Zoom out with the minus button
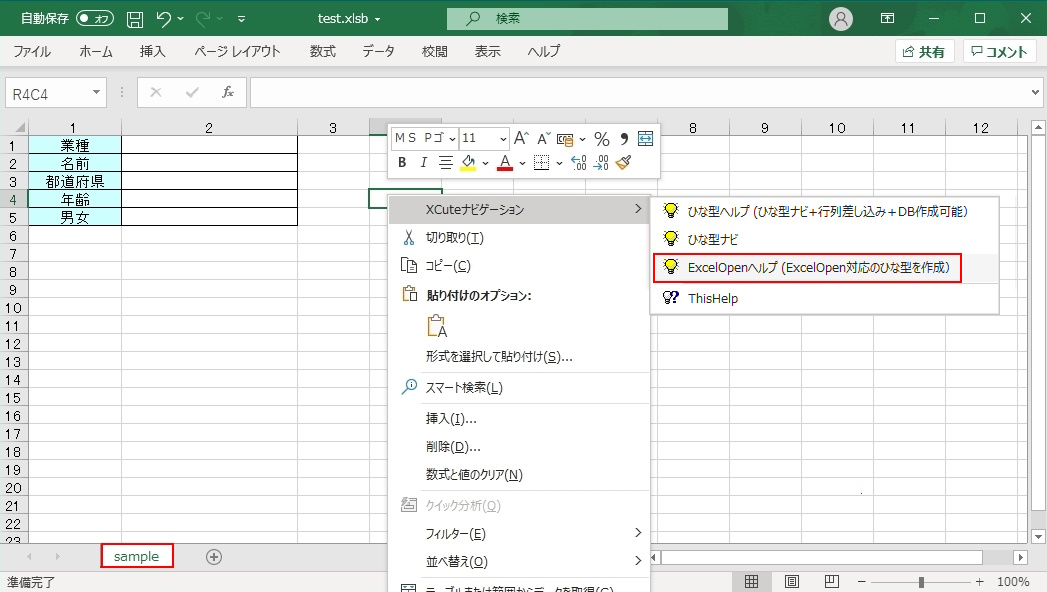Screen dimensions: 1047x592 pyautogui.click(x=861, y=582)
